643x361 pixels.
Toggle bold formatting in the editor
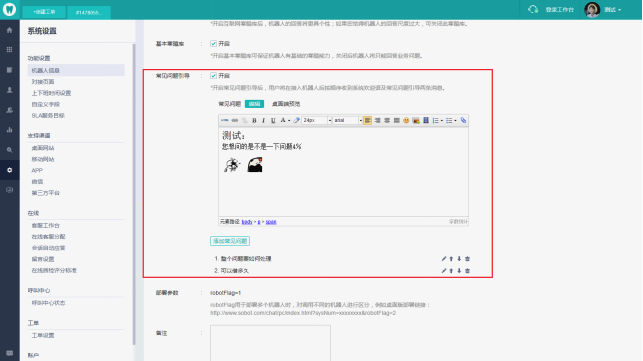[254, 120]
